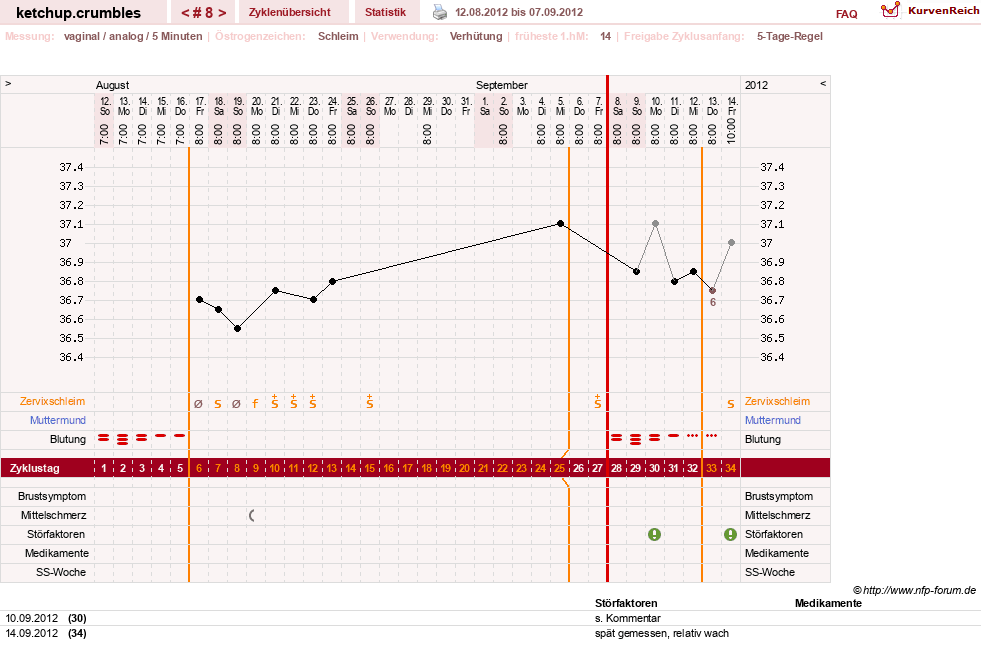This screenshot has width=981, height=662.
Task: Click the August month header
Action: [x=113, y=85]
